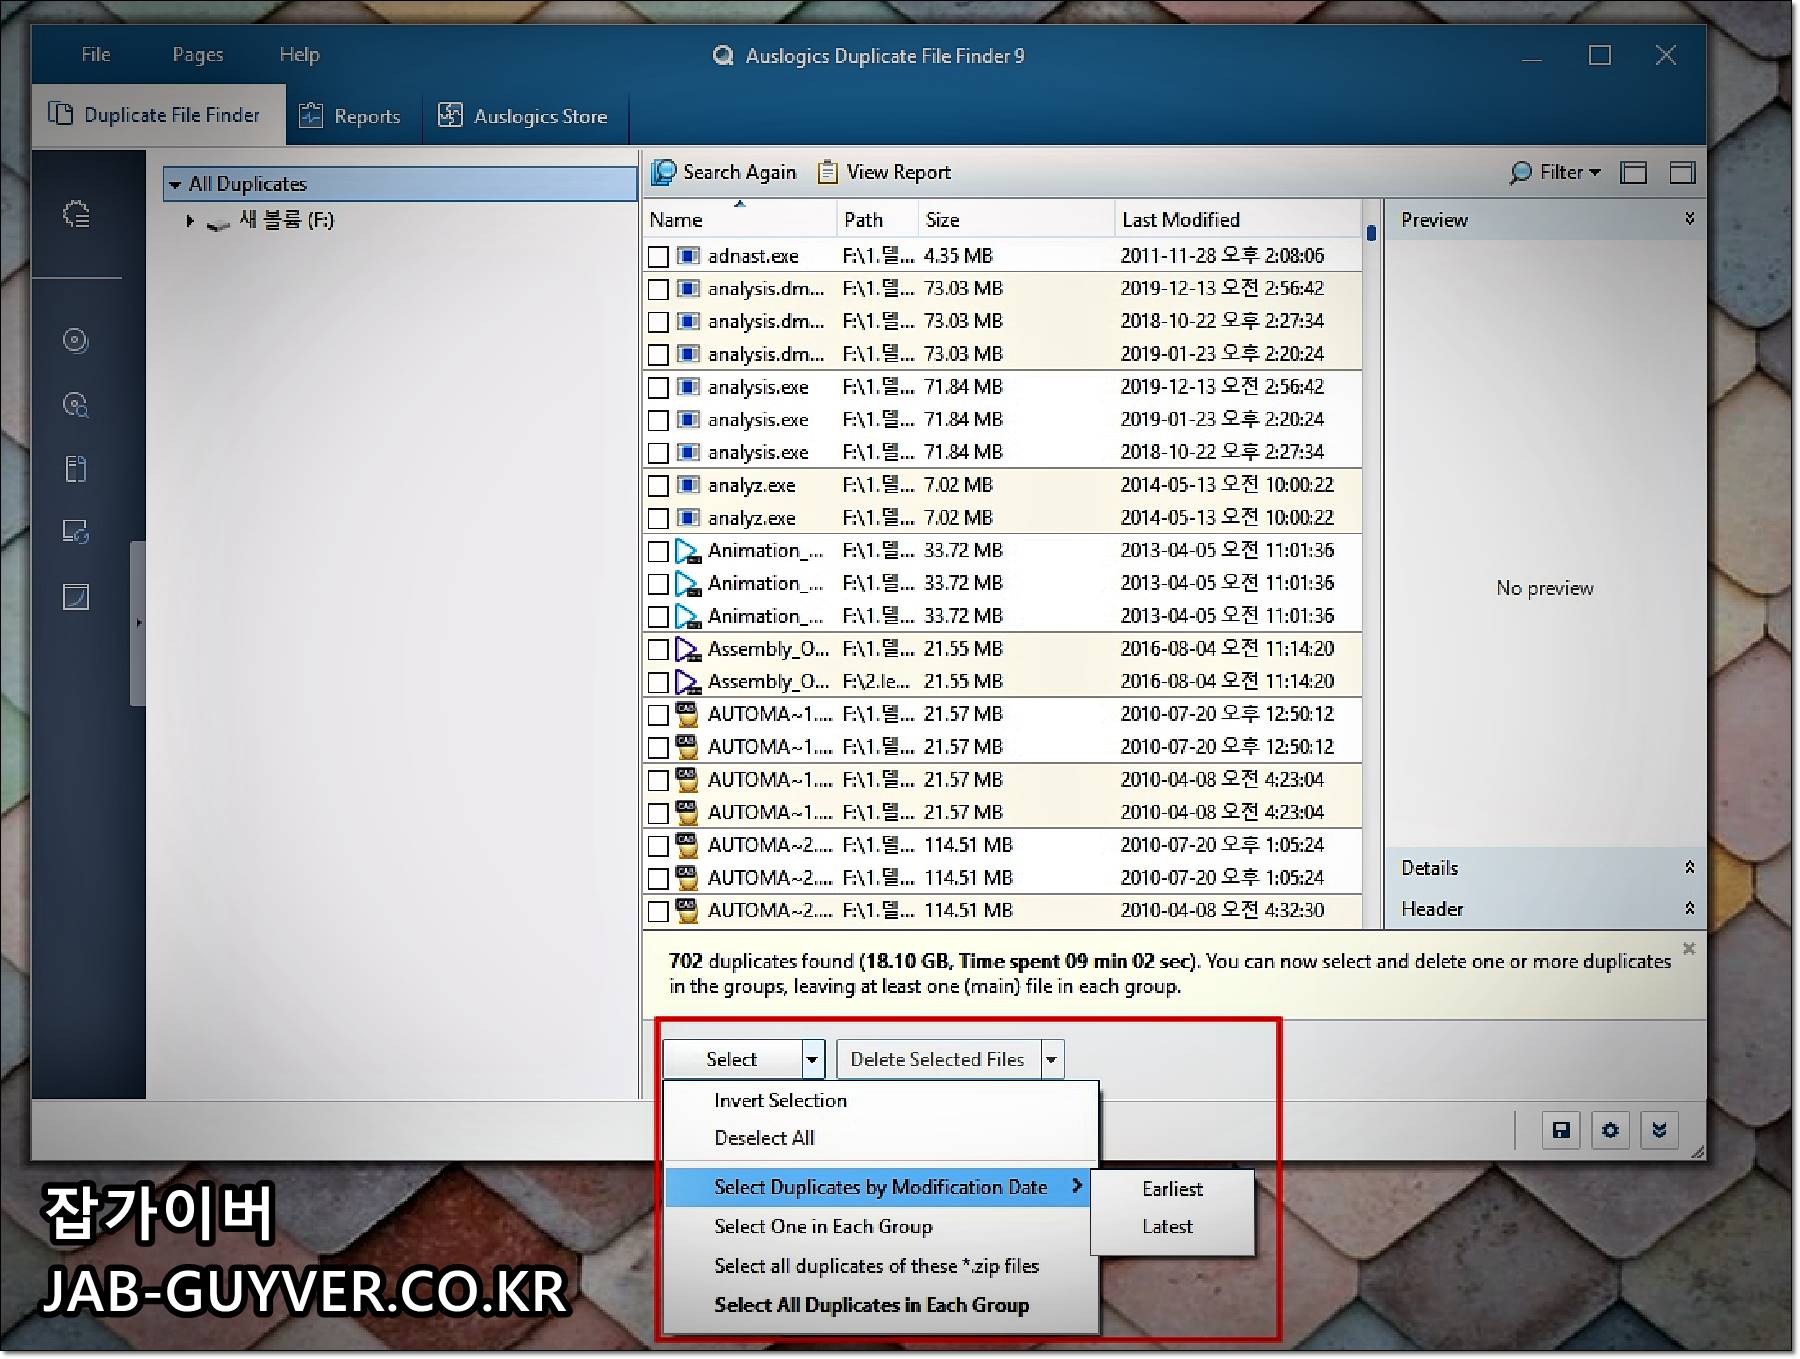
Task: Check the AUTOMA~2 2010-04-08 4:32:30 checkbox
Action: coord(658,912)
